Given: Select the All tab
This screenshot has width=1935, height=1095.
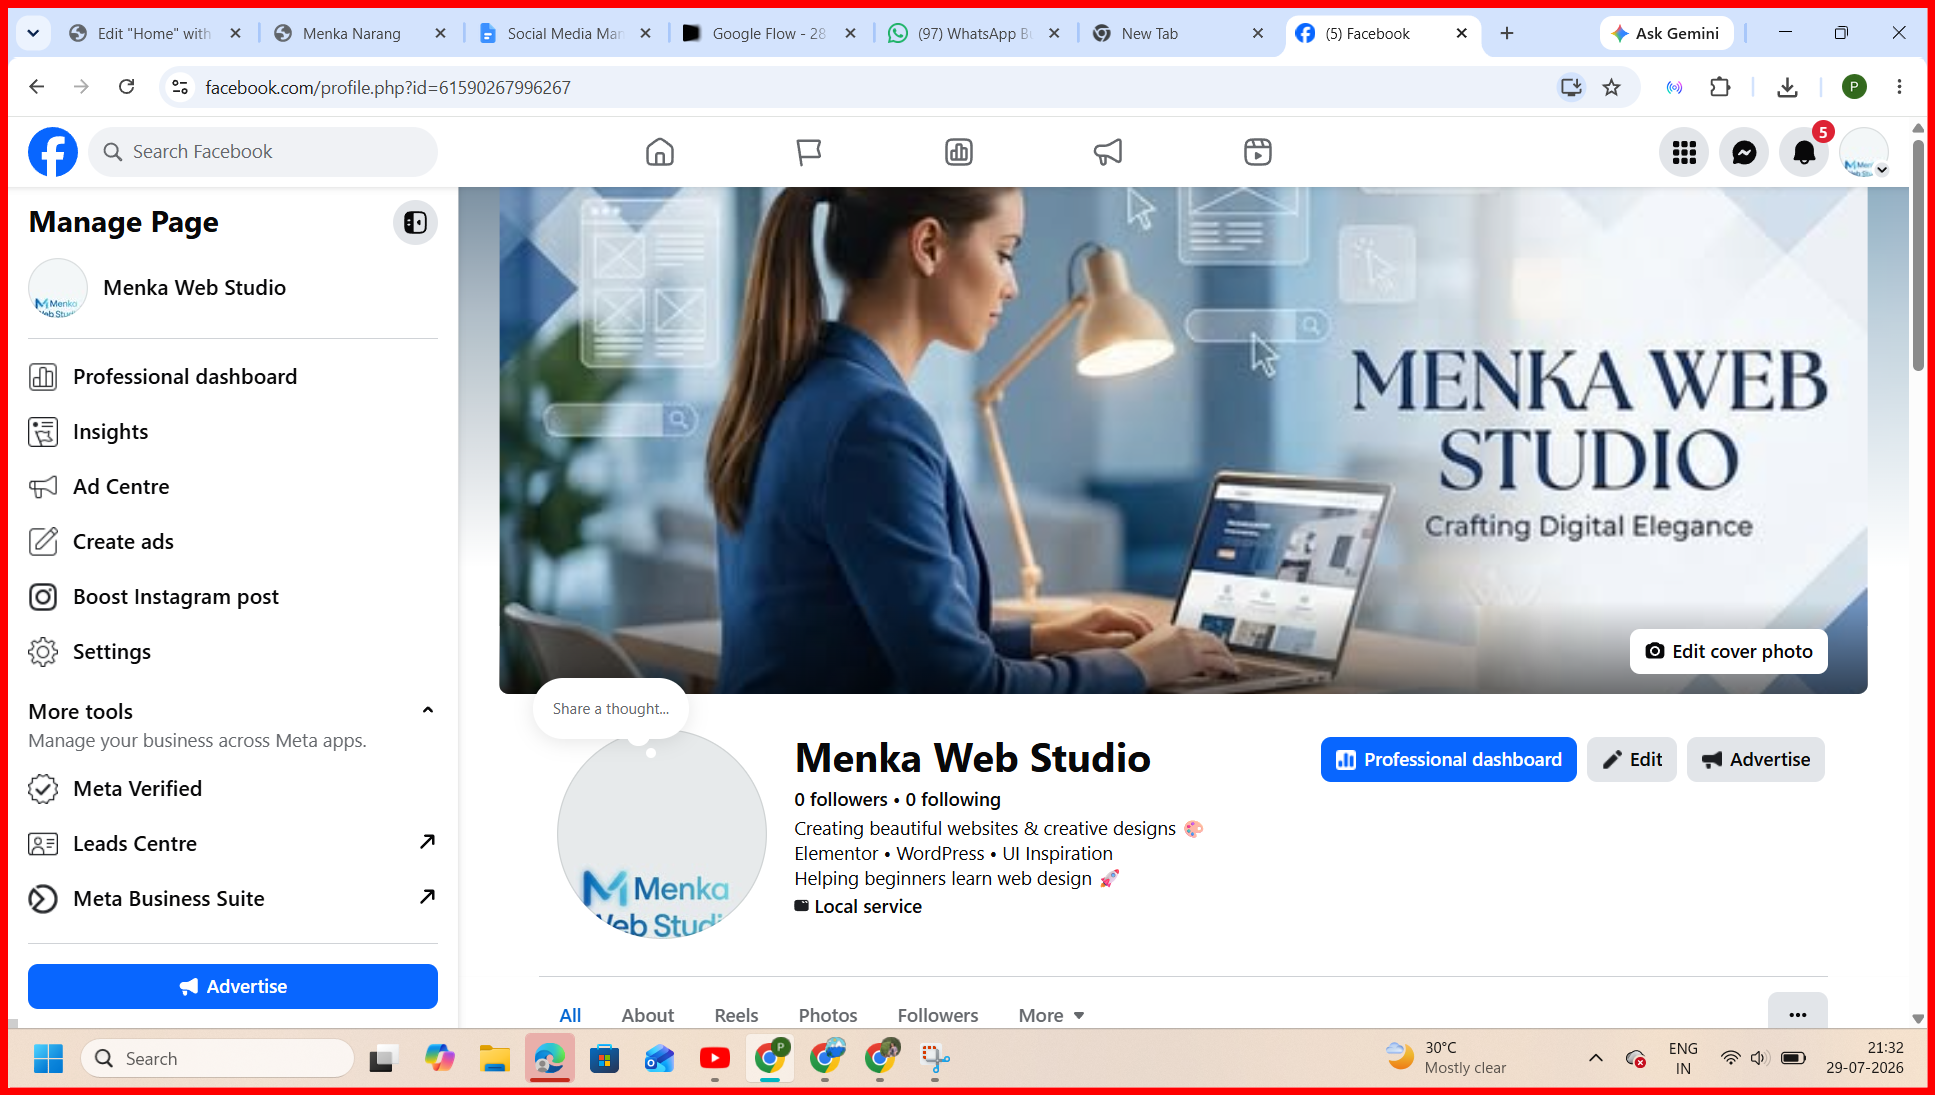Looking at the screenshot, I should tap(570, 1015).
